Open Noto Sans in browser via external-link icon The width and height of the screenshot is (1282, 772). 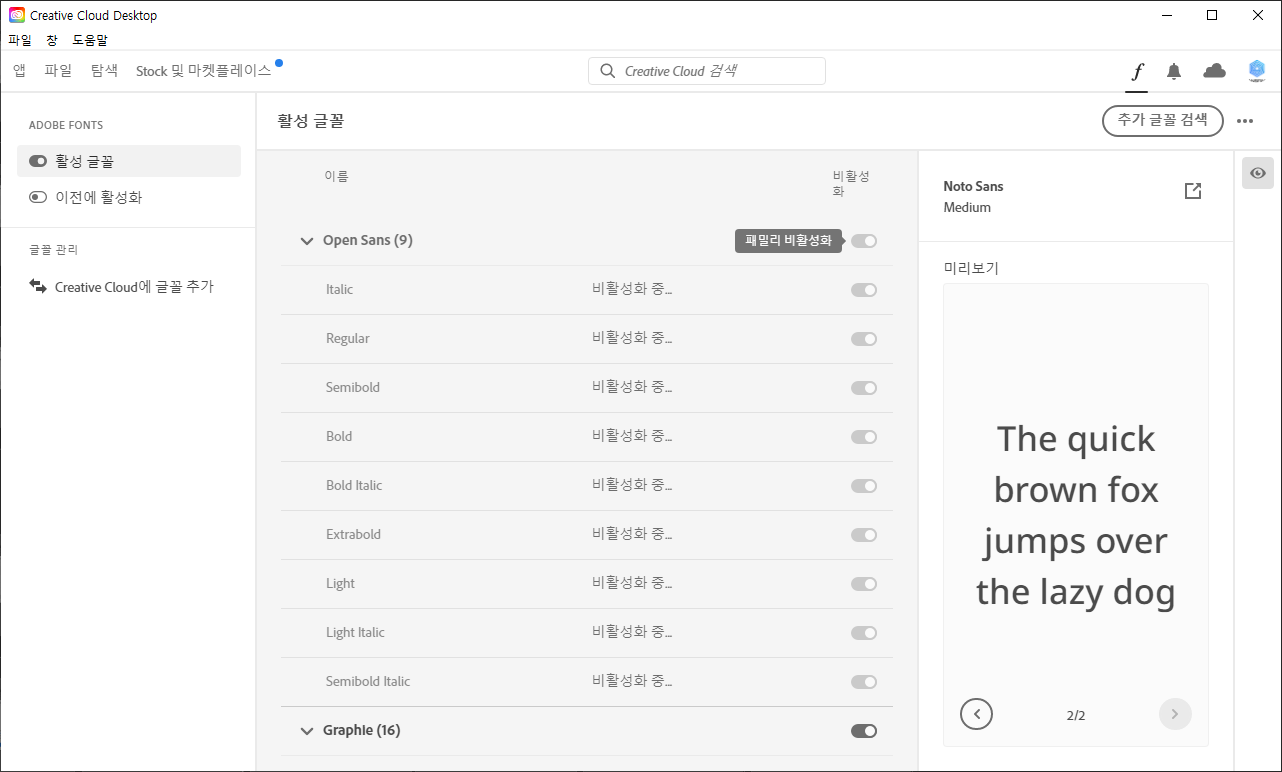tap(1193, 191)
